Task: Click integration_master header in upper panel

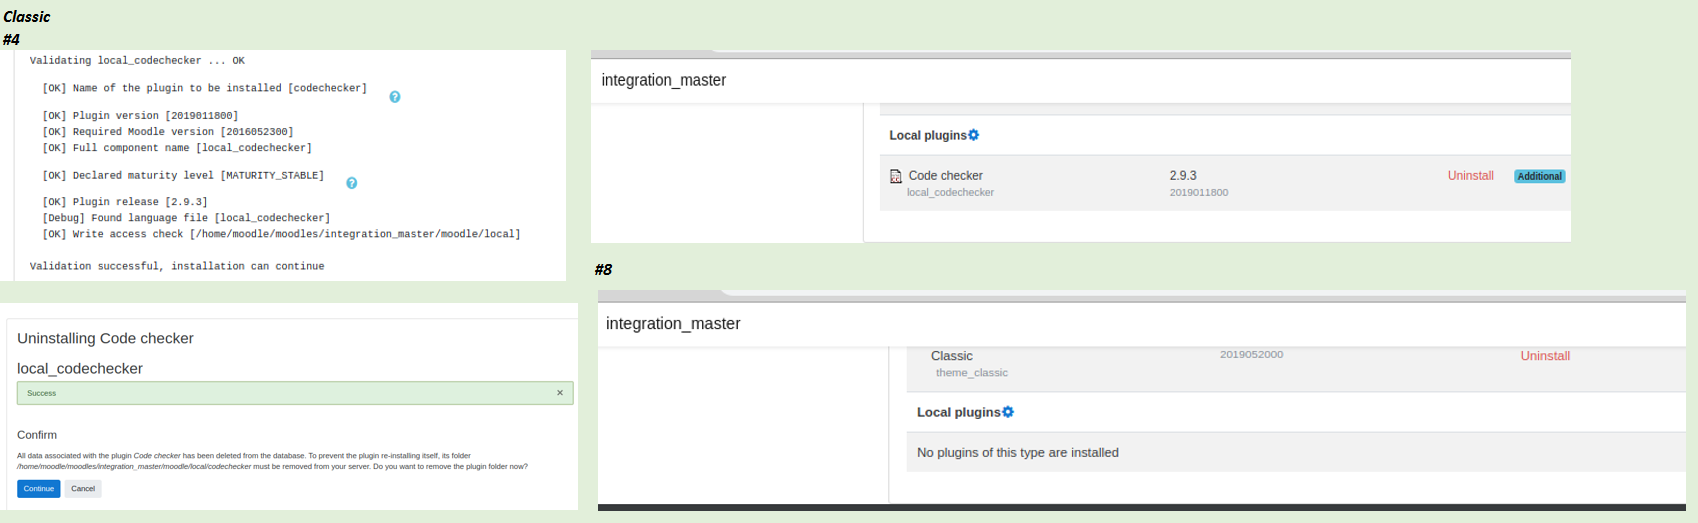Action: pos(664,80)
